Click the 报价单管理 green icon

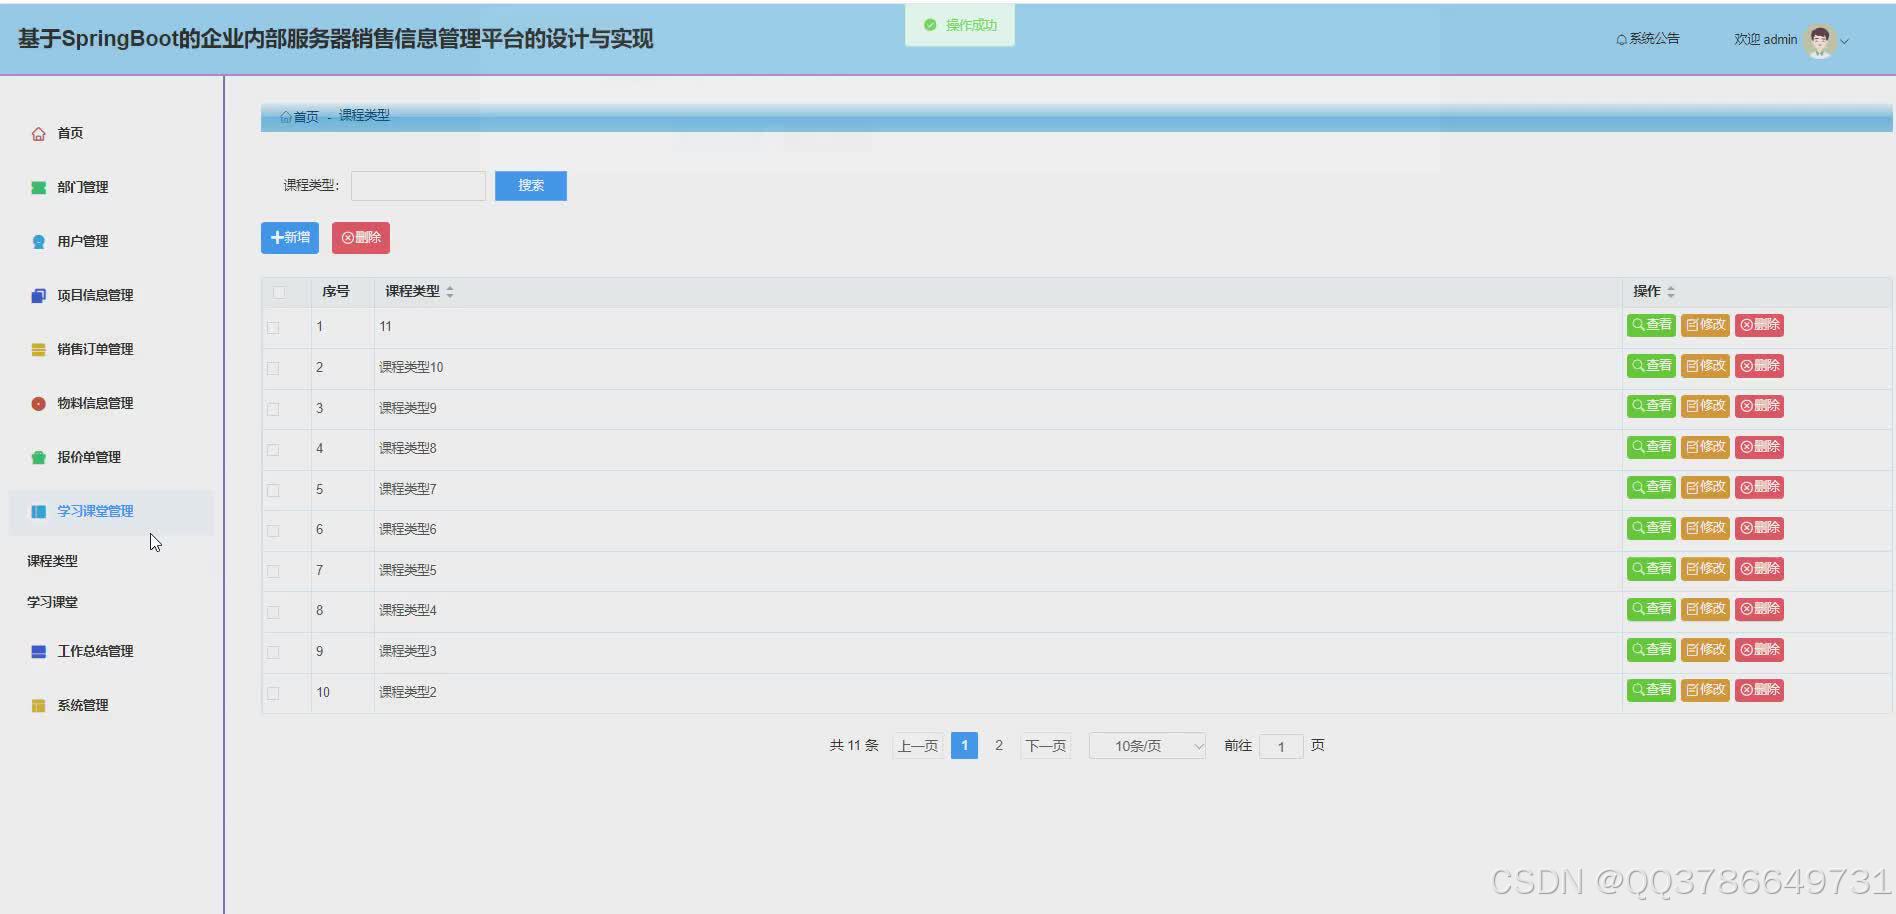[x=38, y=458]
